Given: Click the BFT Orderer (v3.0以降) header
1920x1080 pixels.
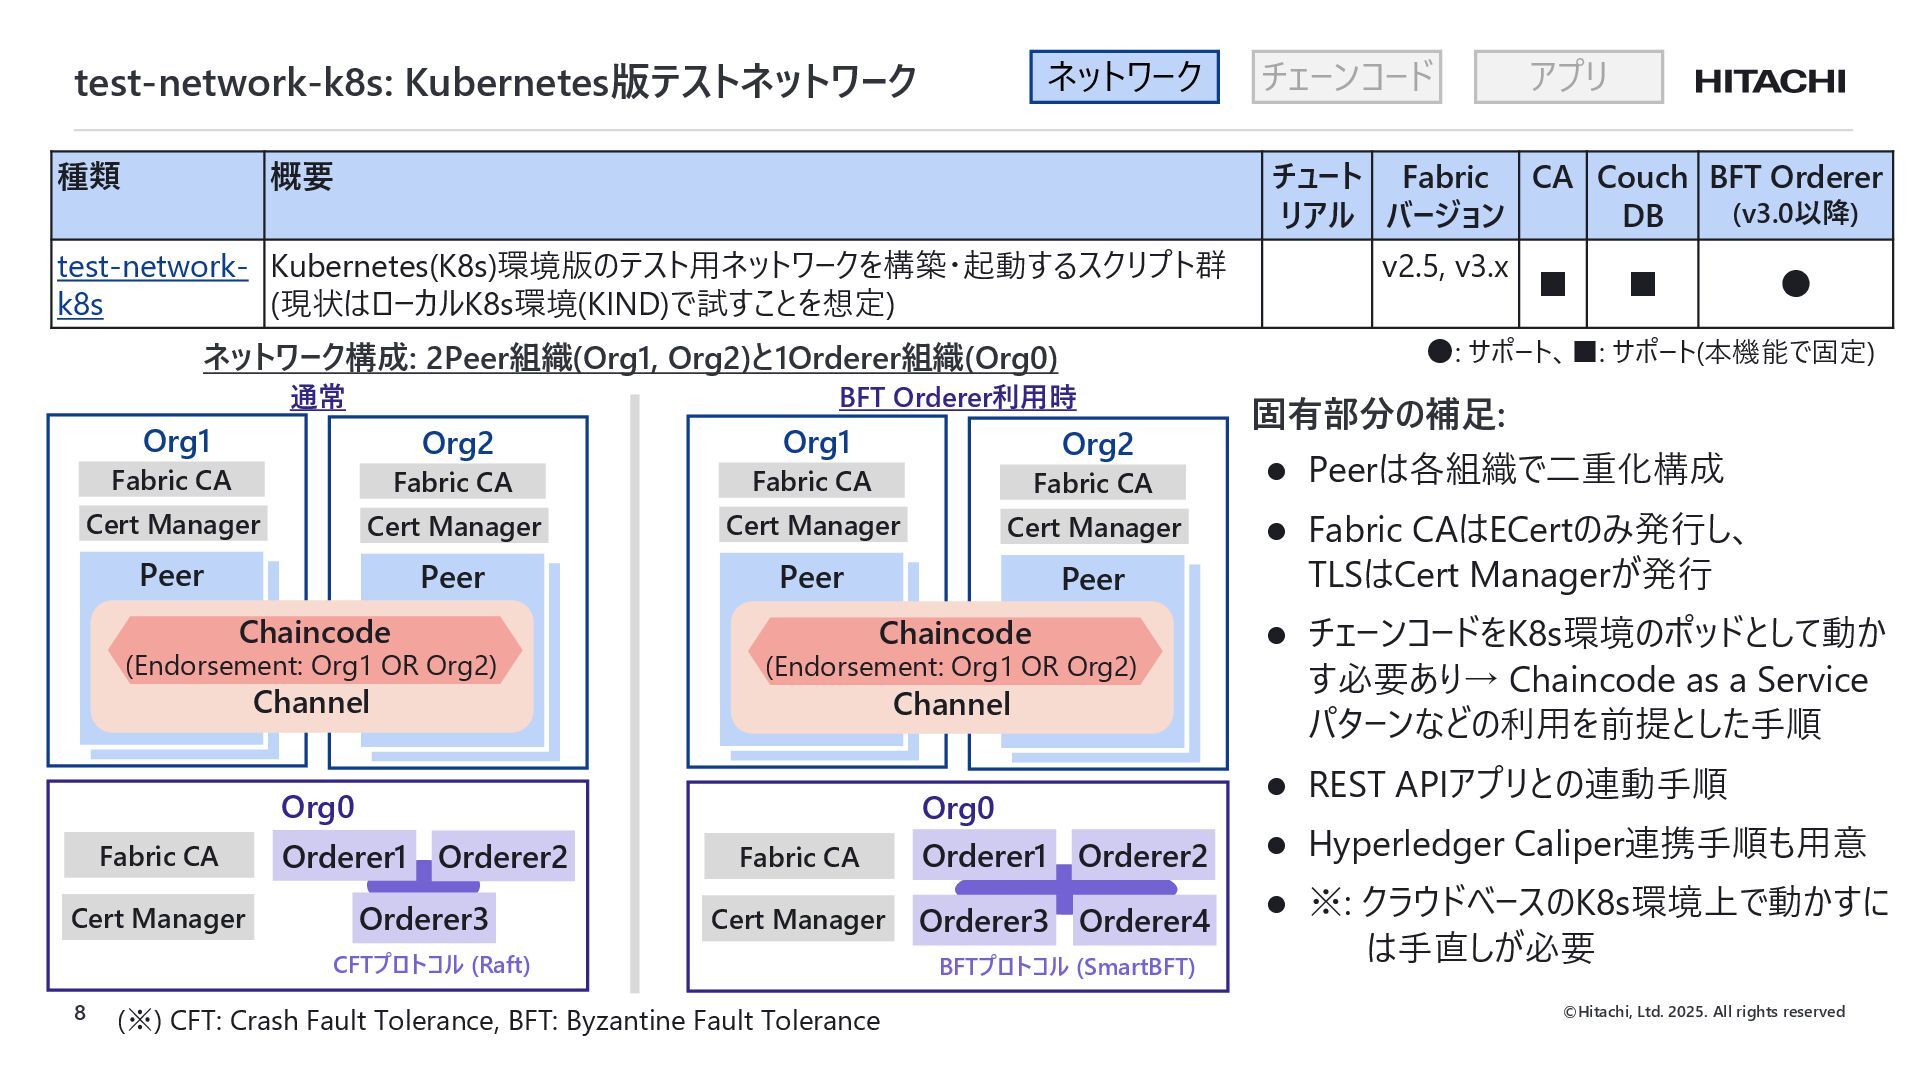Looking at the screenshot, I should click(x=1795, y=195).
